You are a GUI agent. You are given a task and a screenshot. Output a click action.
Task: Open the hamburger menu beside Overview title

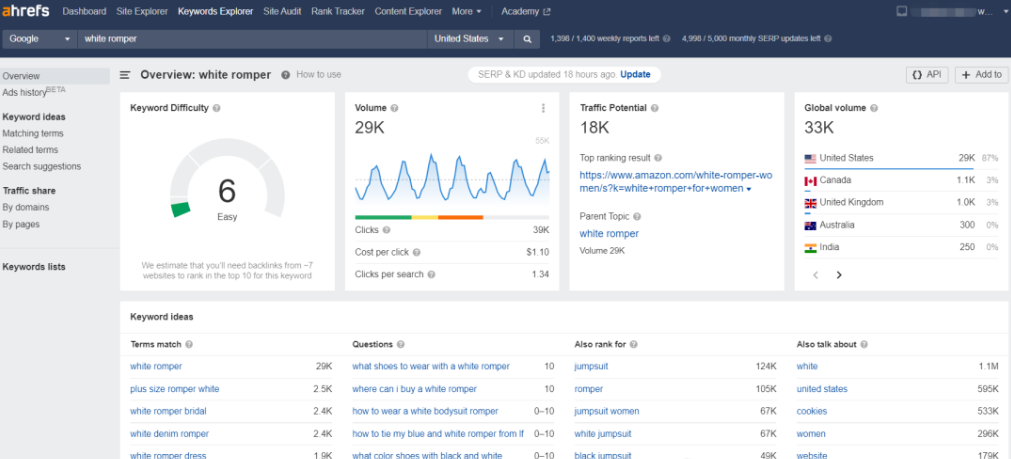126,75
